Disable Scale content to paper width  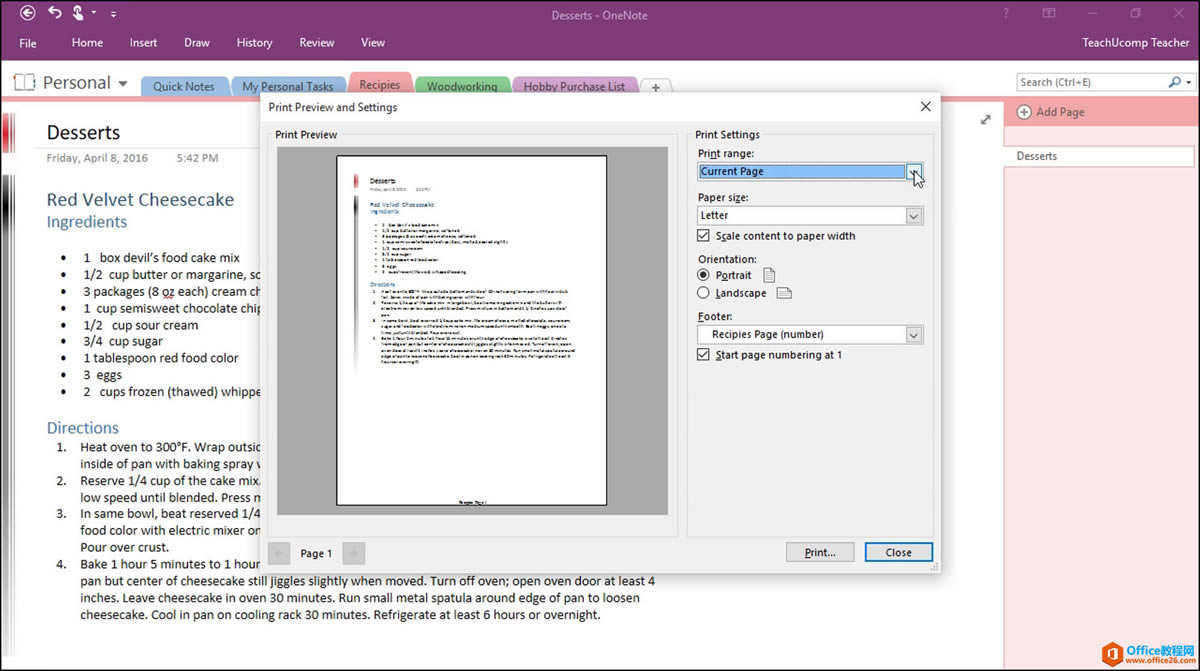pos(703,236)
